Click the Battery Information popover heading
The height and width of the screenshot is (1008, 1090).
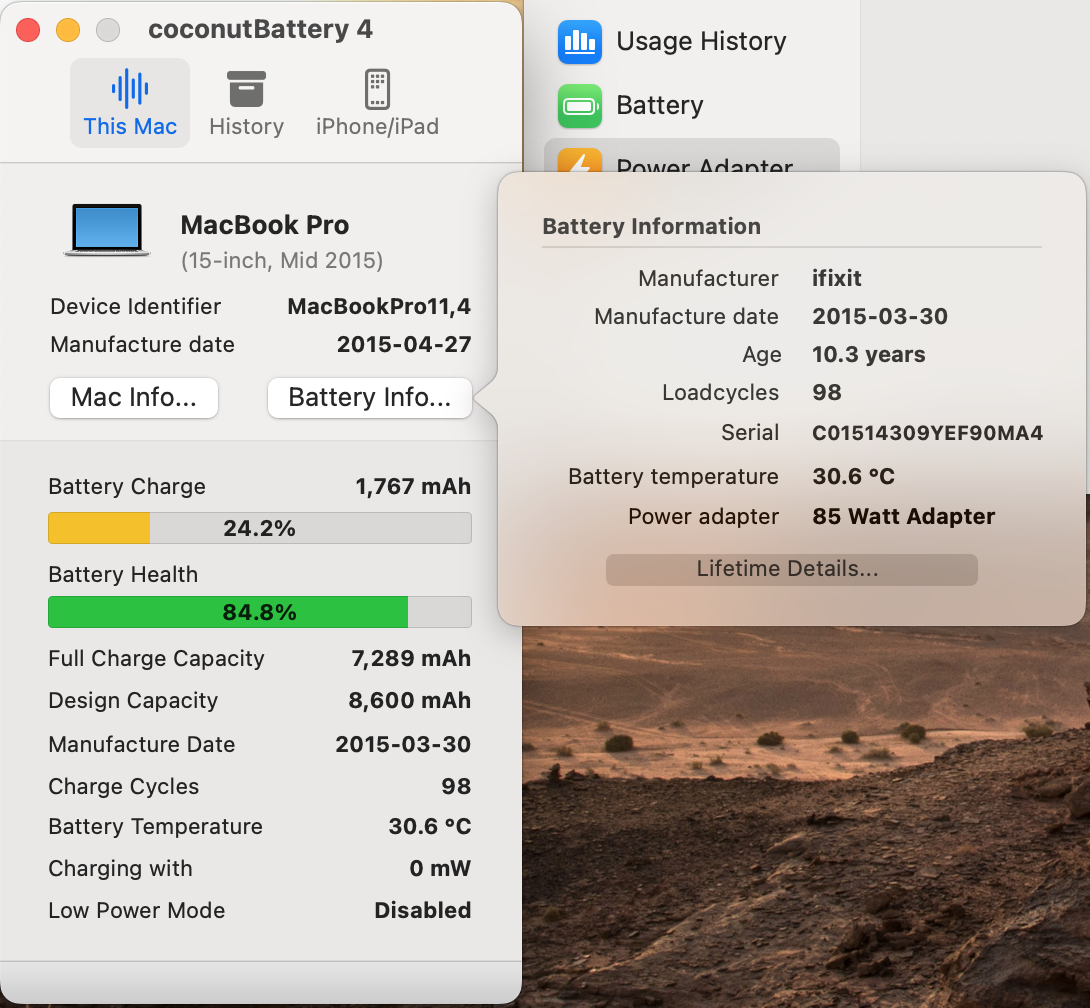(651, 227)
